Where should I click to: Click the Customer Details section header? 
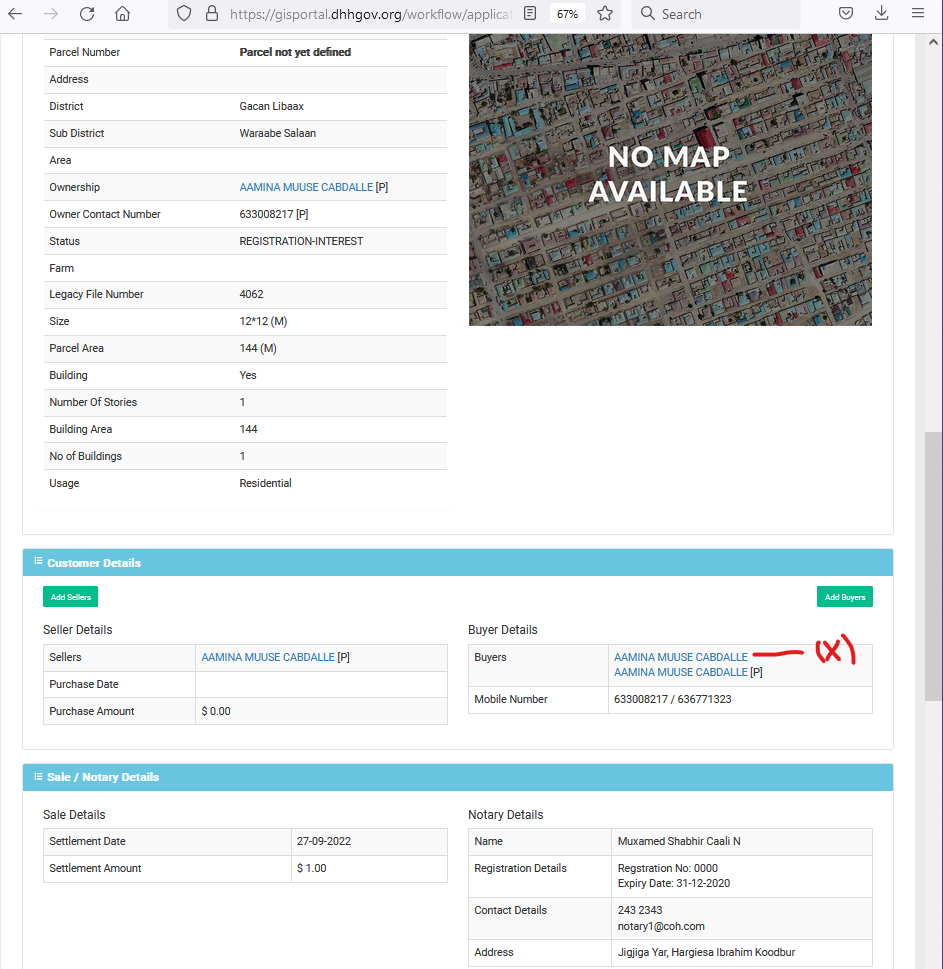pos(458,563)
